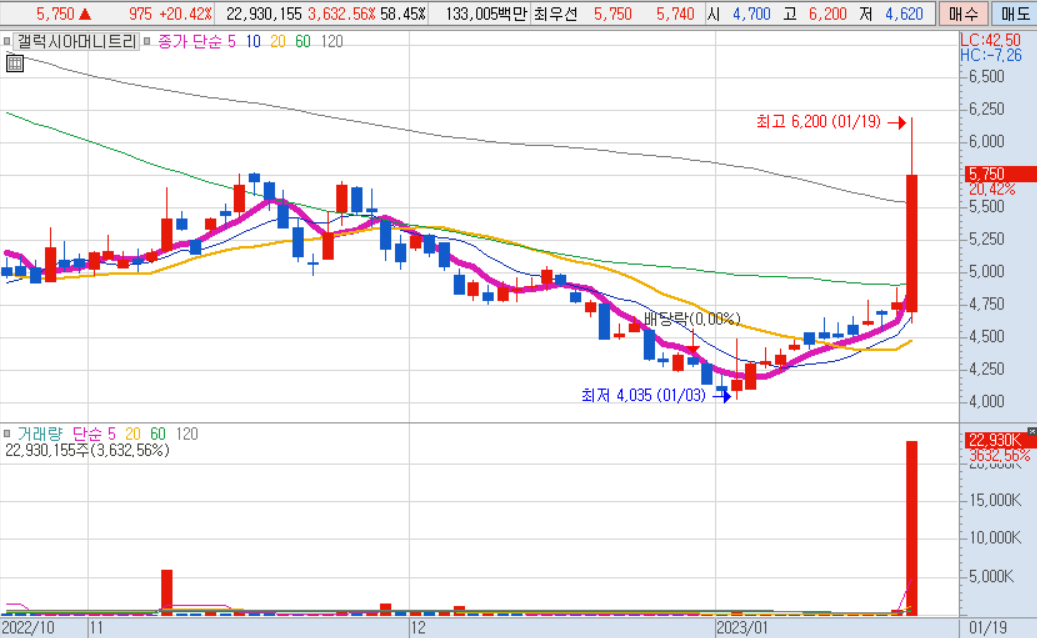Viewport: 1037px width, 638px height.
Task: Click the 배당락(0.00%) ex-dividend label
Action: pyautogui.click(x=692, y=319)
